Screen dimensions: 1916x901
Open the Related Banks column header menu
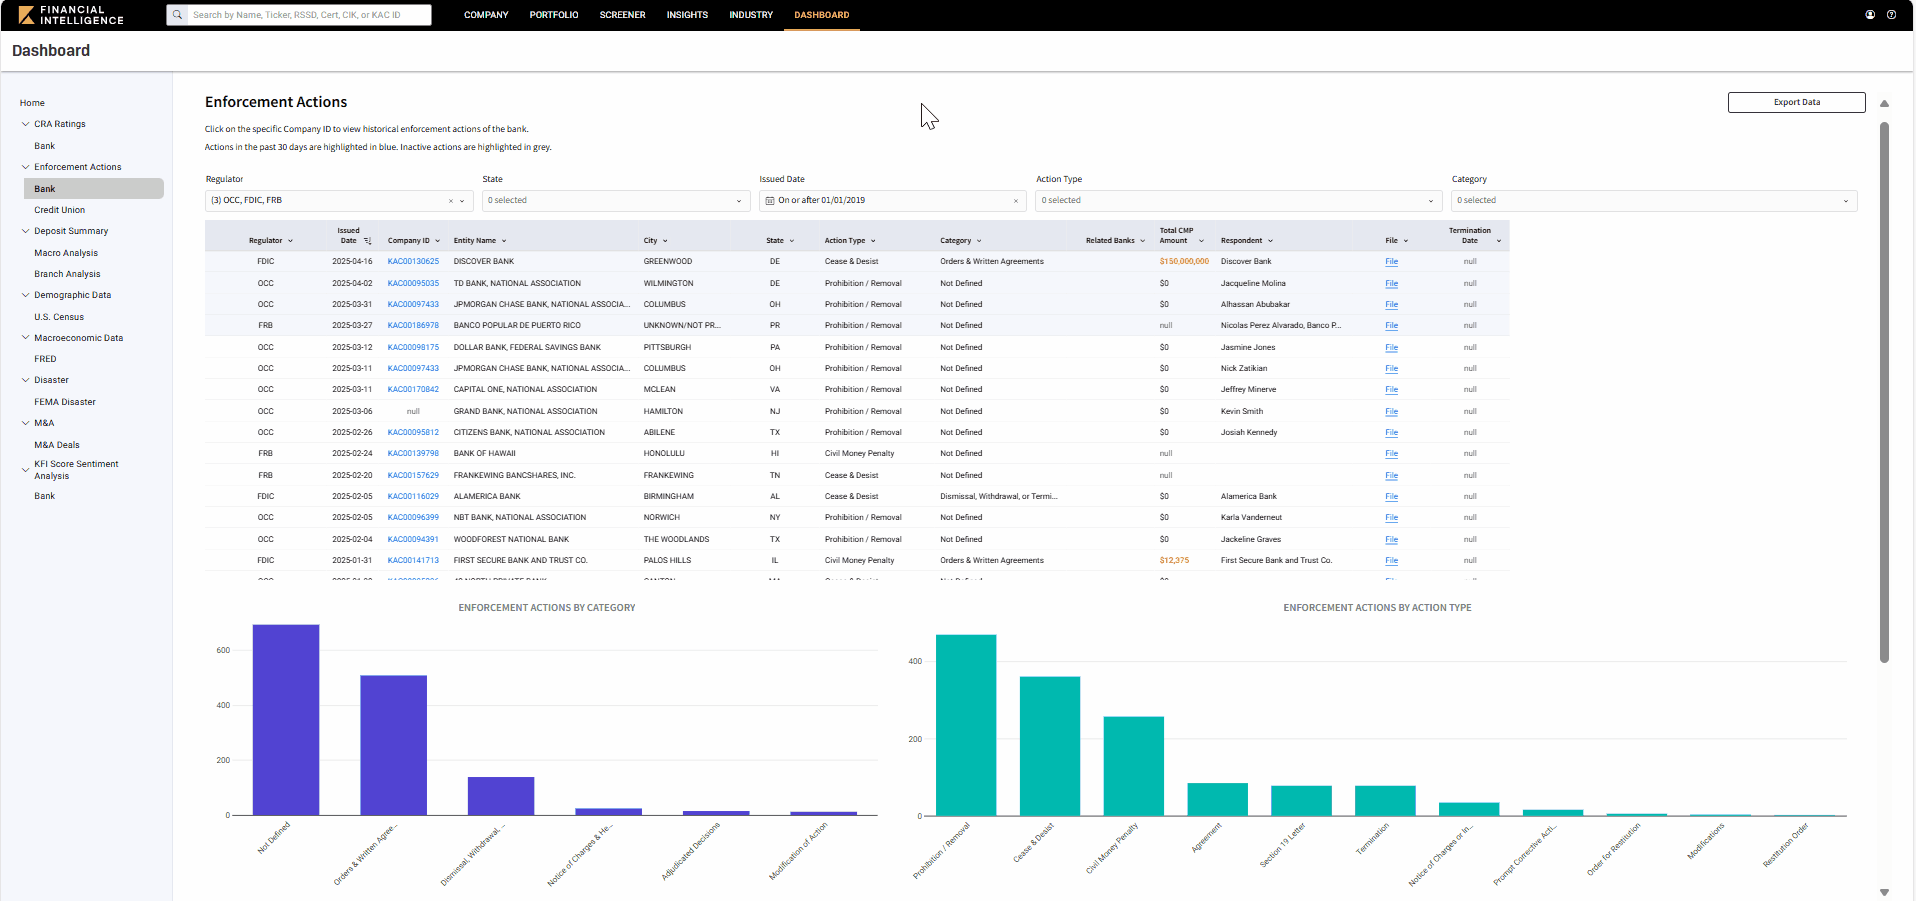click(x=1142, y=241)
